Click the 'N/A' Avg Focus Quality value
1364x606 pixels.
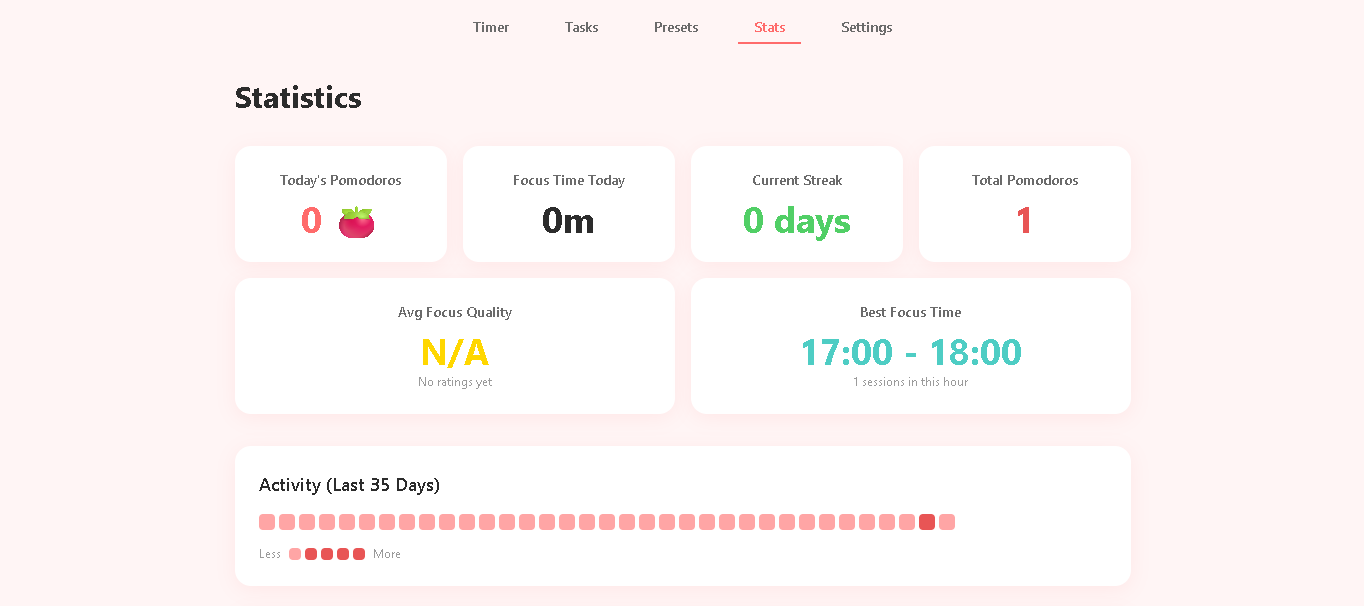pyautogui.click(x=455, y=352)
